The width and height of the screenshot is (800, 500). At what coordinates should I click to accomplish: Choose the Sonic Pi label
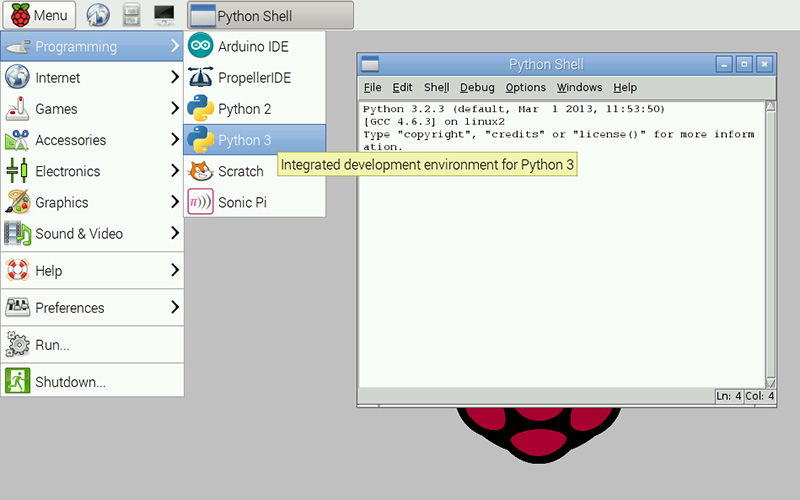[x=242, y=203]
